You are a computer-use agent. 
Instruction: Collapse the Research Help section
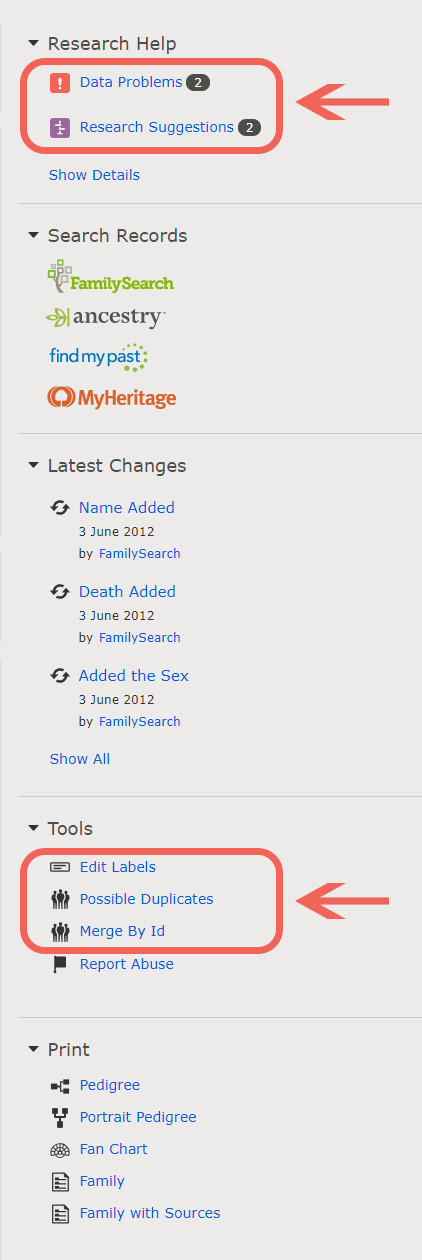tap(34, 44)
